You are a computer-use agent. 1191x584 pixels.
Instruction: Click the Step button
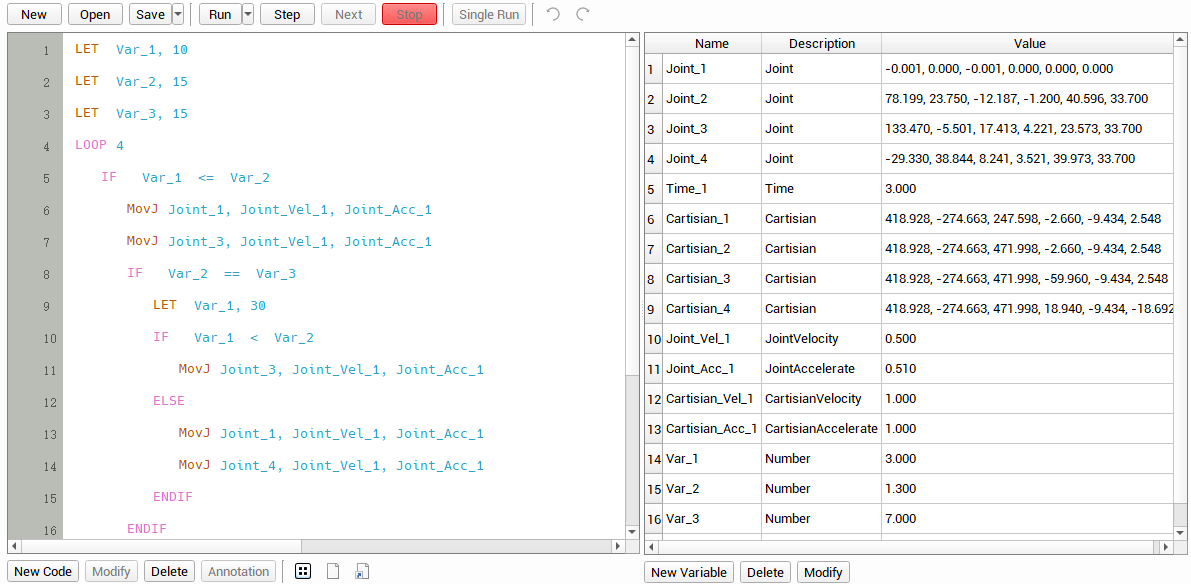pyautogui.click(x=287, y=15)
